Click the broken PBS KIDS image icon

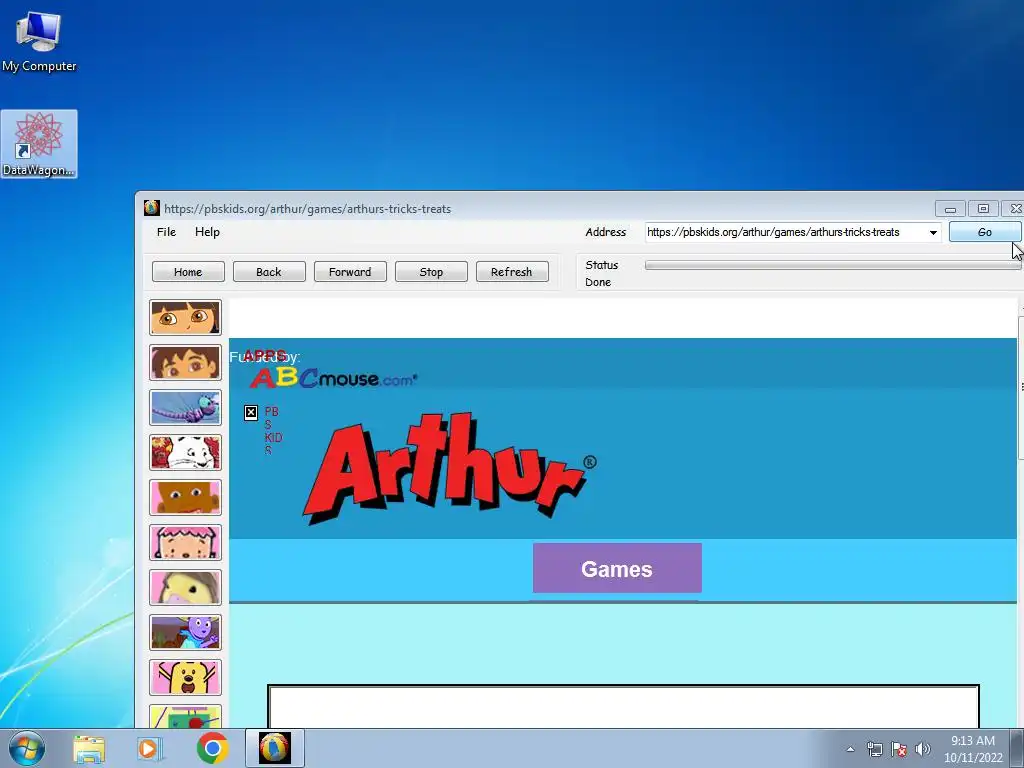click(251, 413)
